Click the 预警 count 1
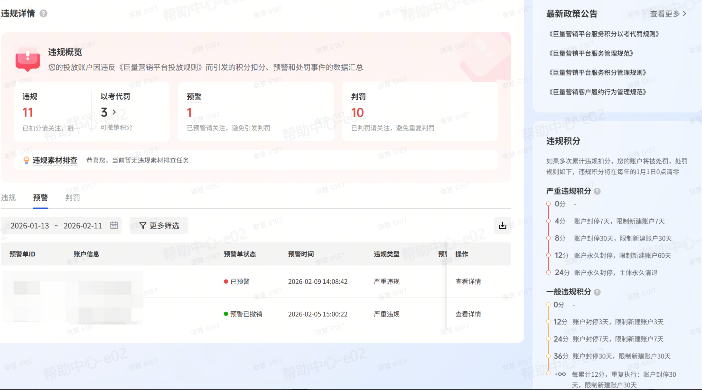The image size is (702, 390). coord(189,112)
